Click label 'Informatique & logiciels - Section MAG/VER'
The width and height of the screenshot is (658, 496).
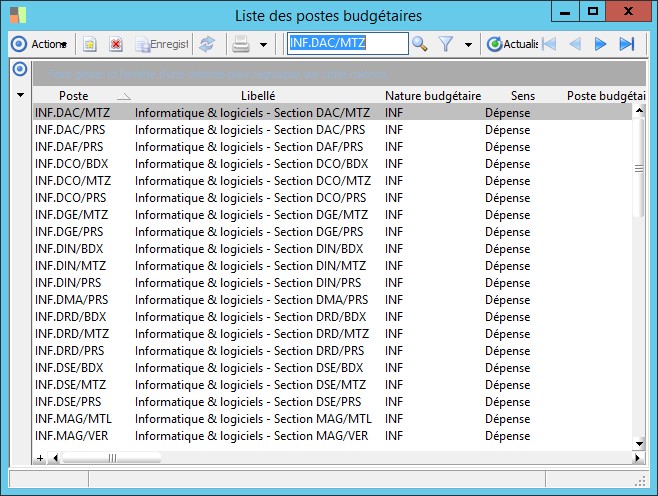click(x=251, y=436)
